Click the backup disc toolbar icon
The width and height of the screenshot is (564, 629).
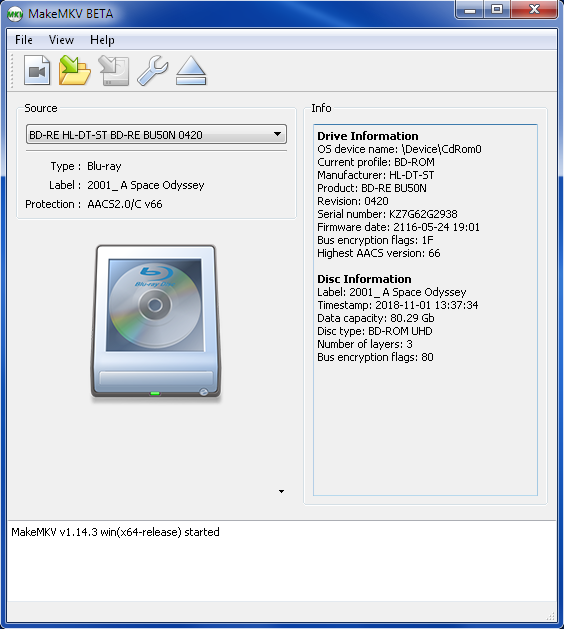(114, 71)
